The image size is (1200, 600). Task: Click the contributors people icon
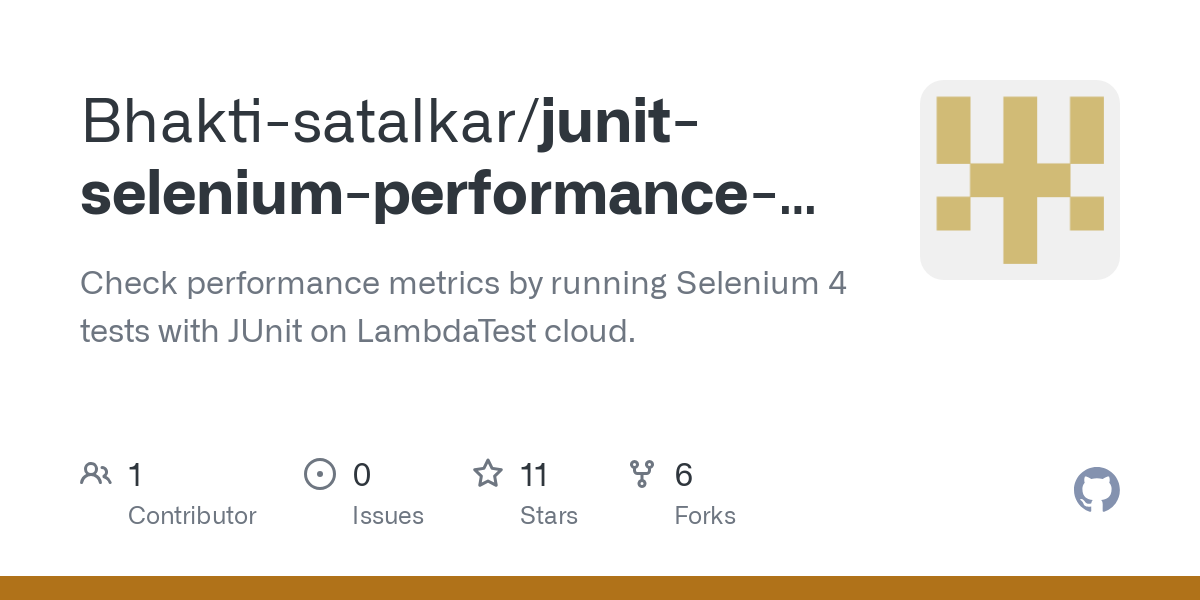[x=96, y=473]
